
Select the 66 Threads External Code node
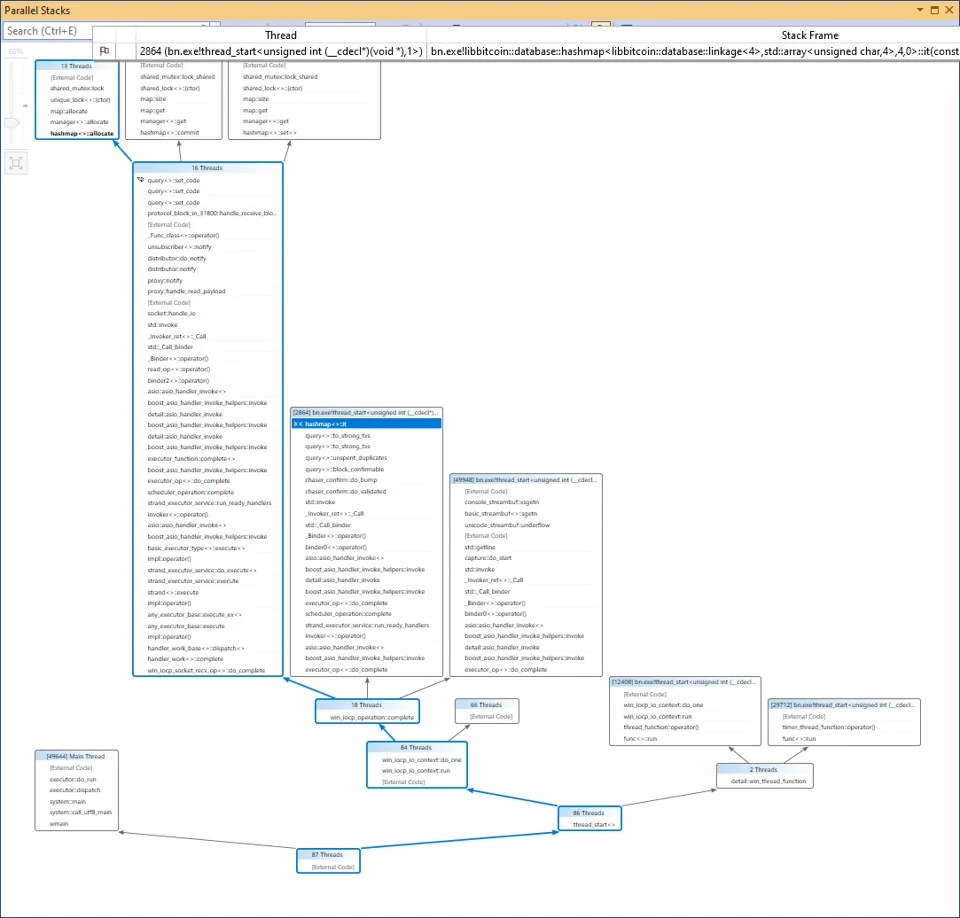coord(487,711)
